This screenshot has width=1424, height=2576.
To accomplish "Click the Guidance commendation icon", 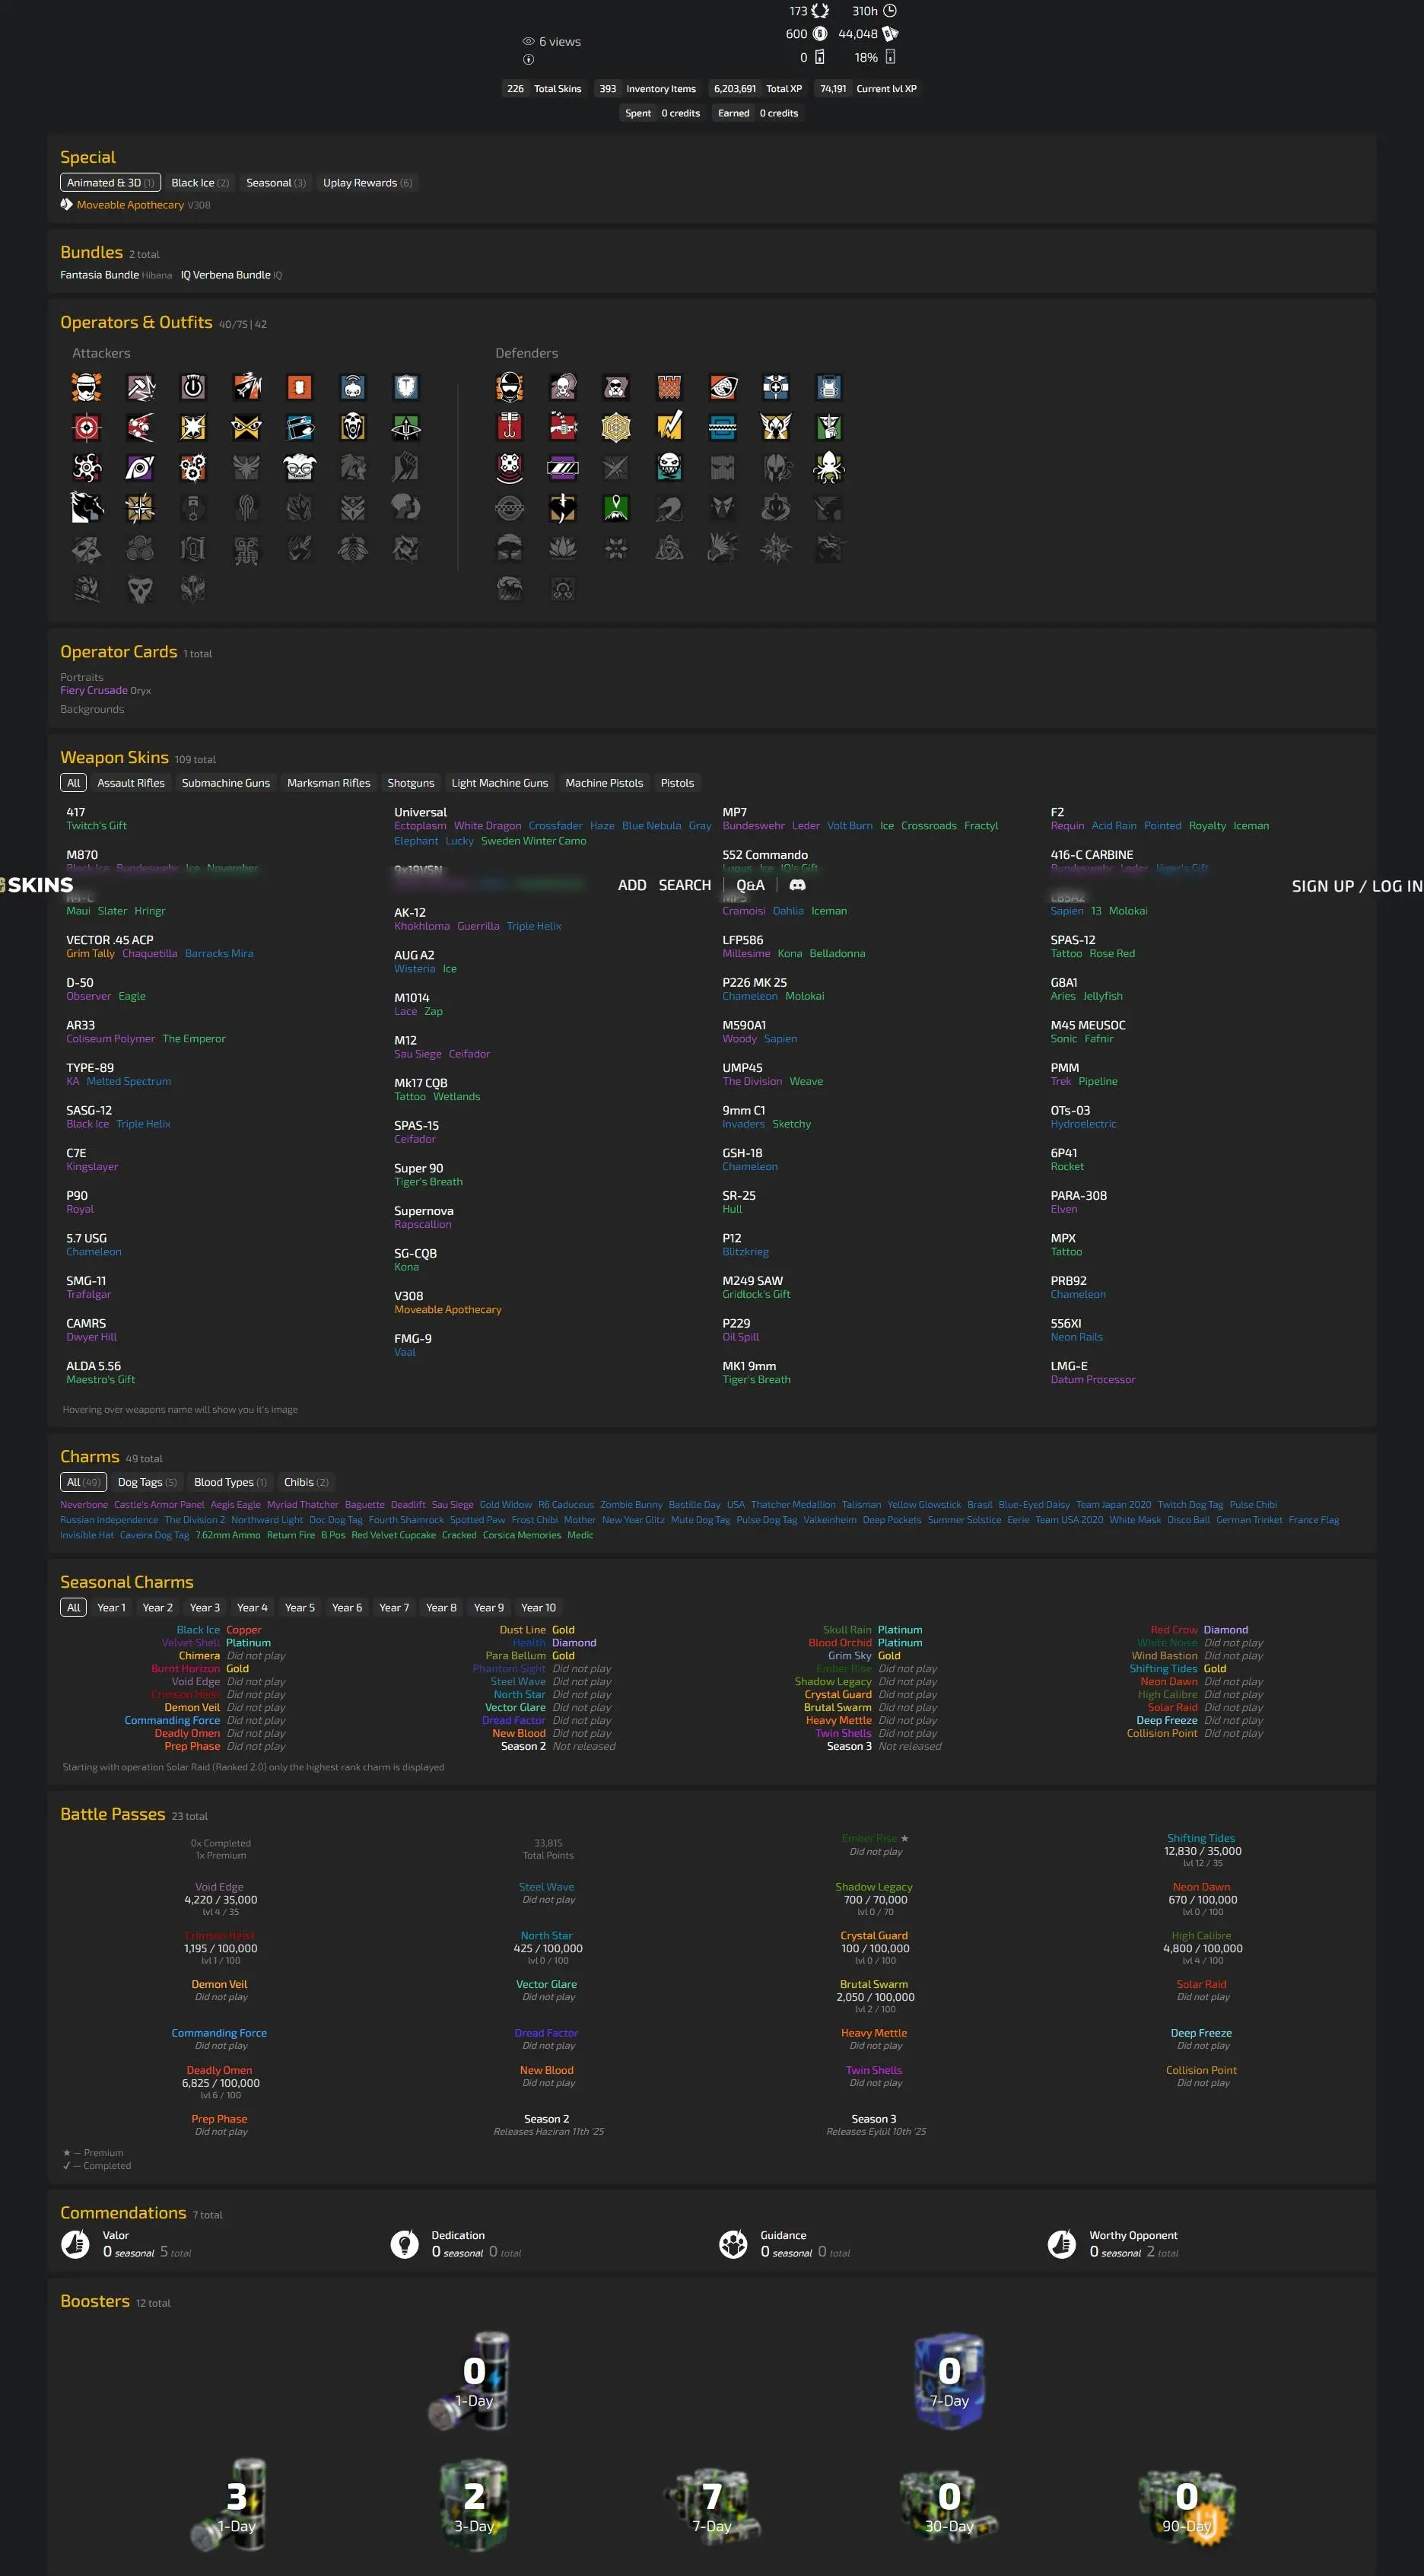I will tap(733, 2244).
